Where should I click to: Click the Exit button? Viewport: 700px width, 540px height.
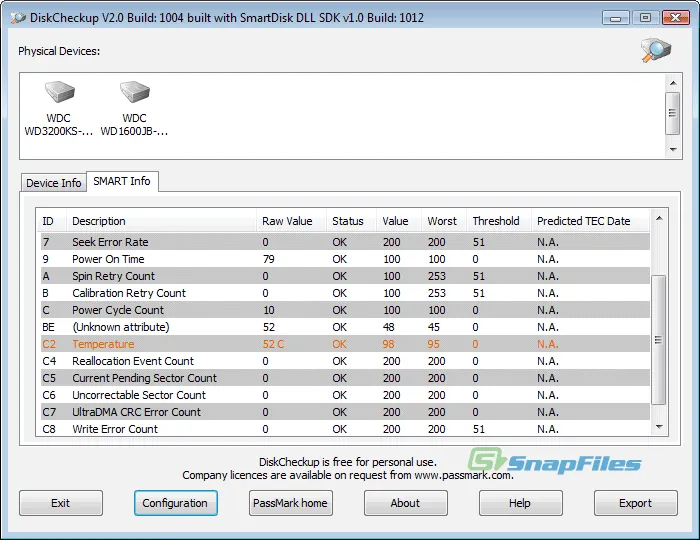[x=61, y=503]
